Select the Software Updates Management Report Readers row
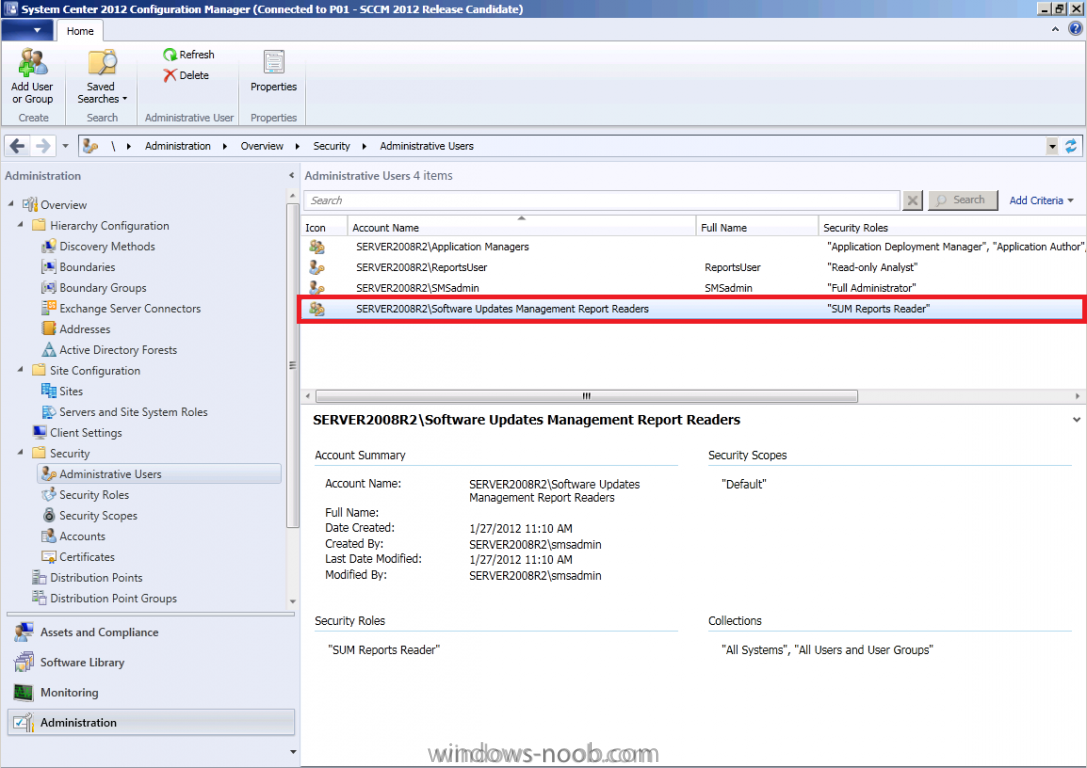 (693, 309)
